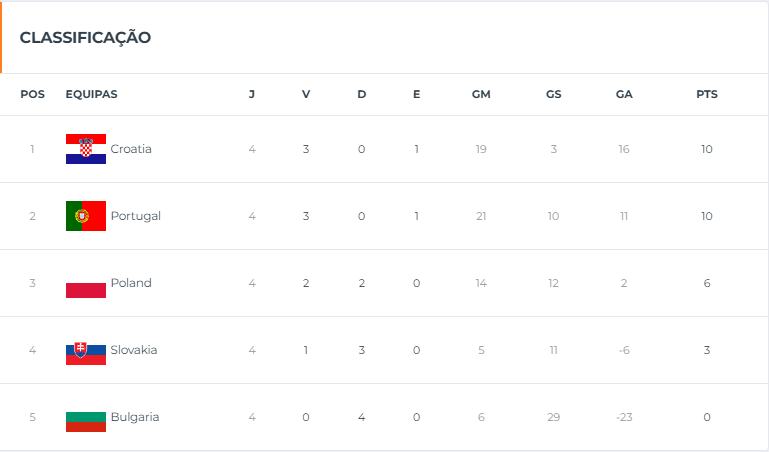Click the GS column header
769x452 pixels.
[554, 94]
